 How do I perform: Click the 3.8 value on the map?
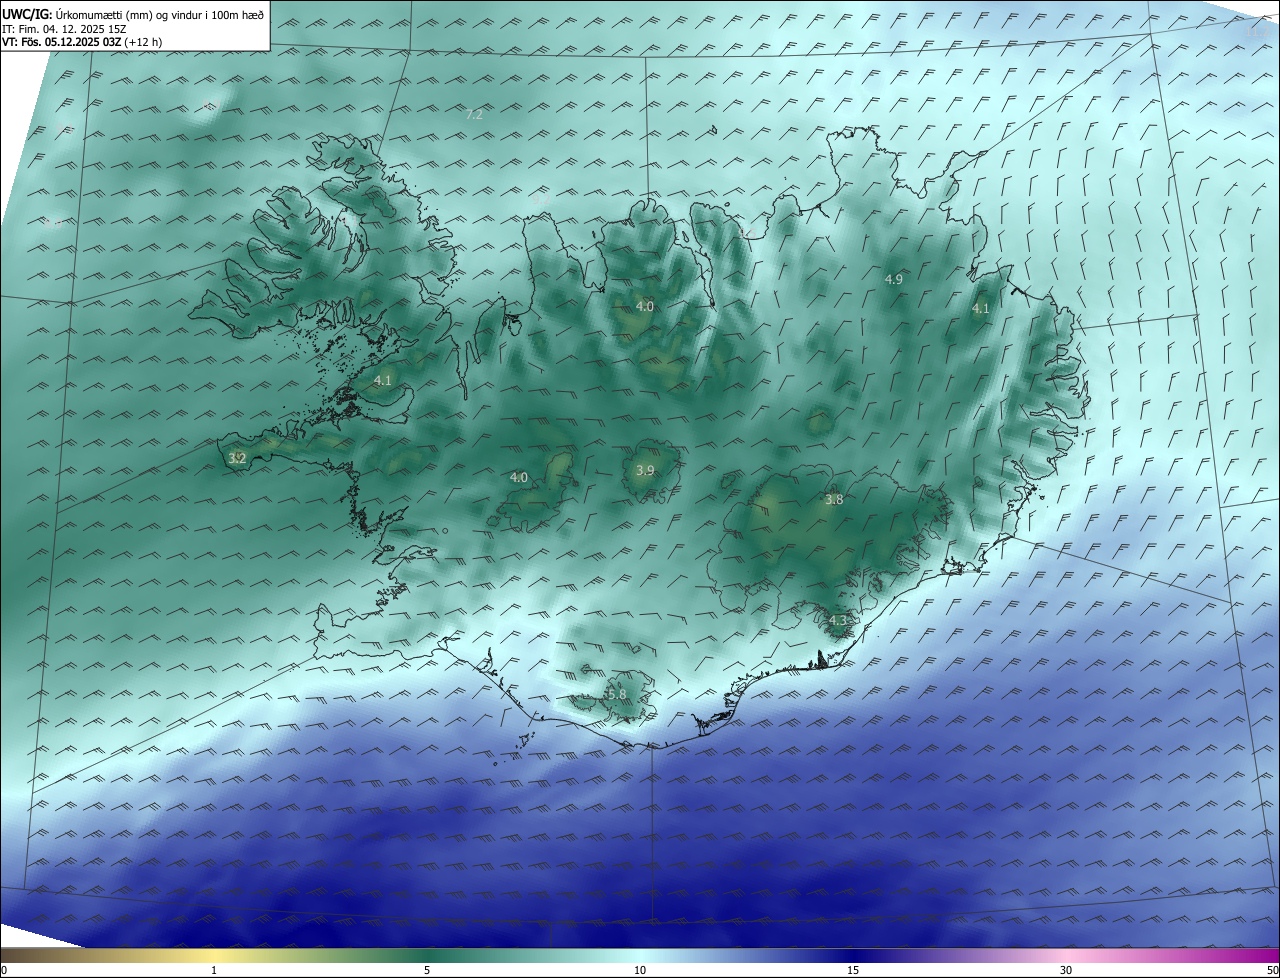click(x=834, y=499)
